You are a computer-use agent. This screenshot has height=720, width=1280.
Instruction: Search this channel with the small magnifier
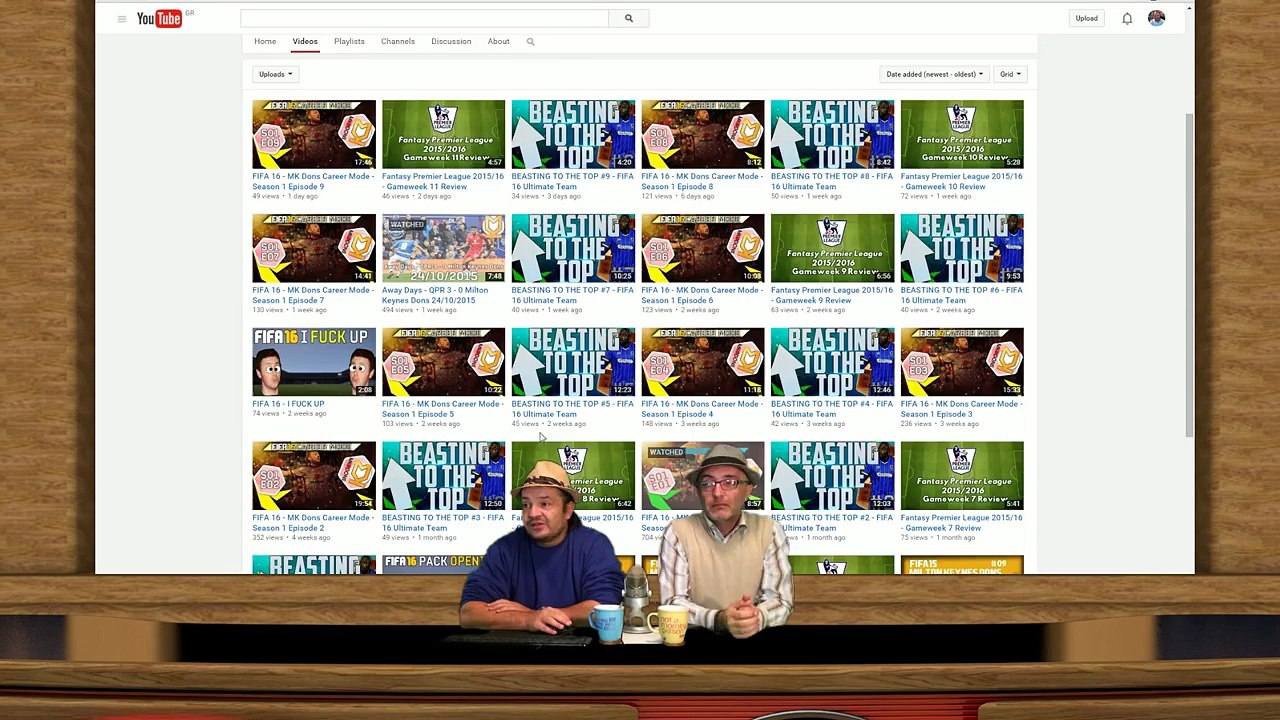(530, 42)
